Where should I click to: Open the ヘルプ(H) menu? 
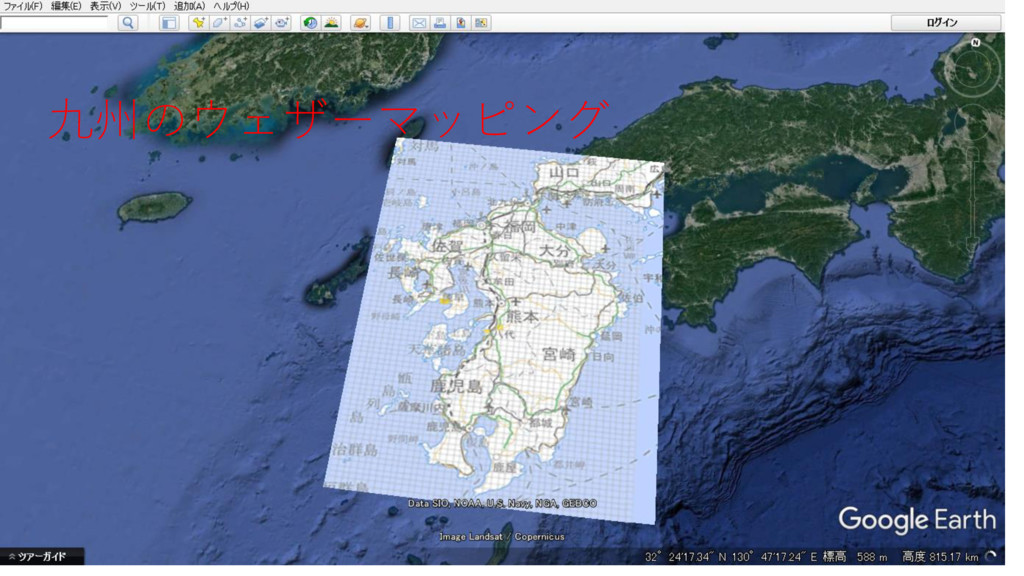tap(231, 6)
